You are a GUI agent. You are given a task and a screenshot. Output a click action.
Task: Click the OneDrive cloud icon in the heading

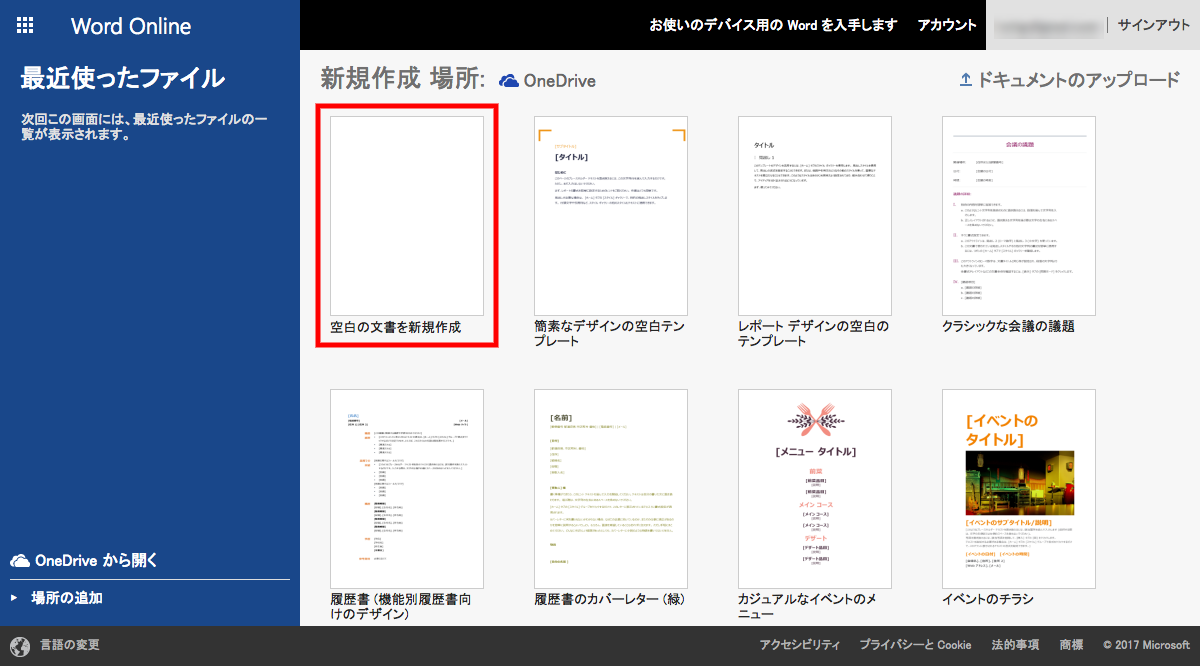pyautogui.click(x=509, y=80)
